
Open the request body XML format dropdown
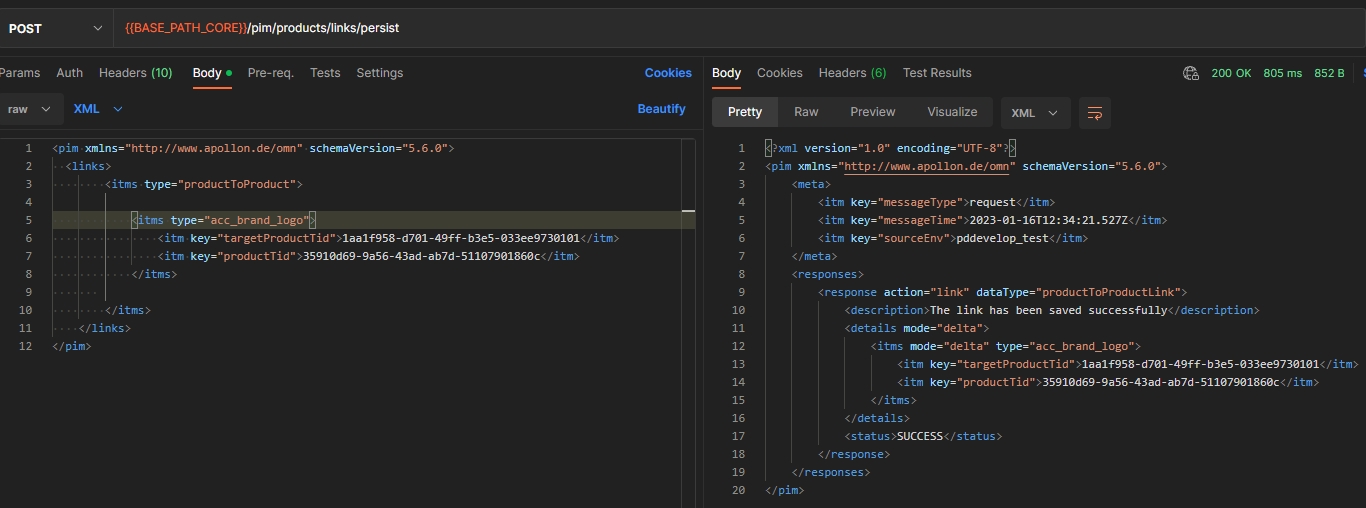[x=98, y=109]
